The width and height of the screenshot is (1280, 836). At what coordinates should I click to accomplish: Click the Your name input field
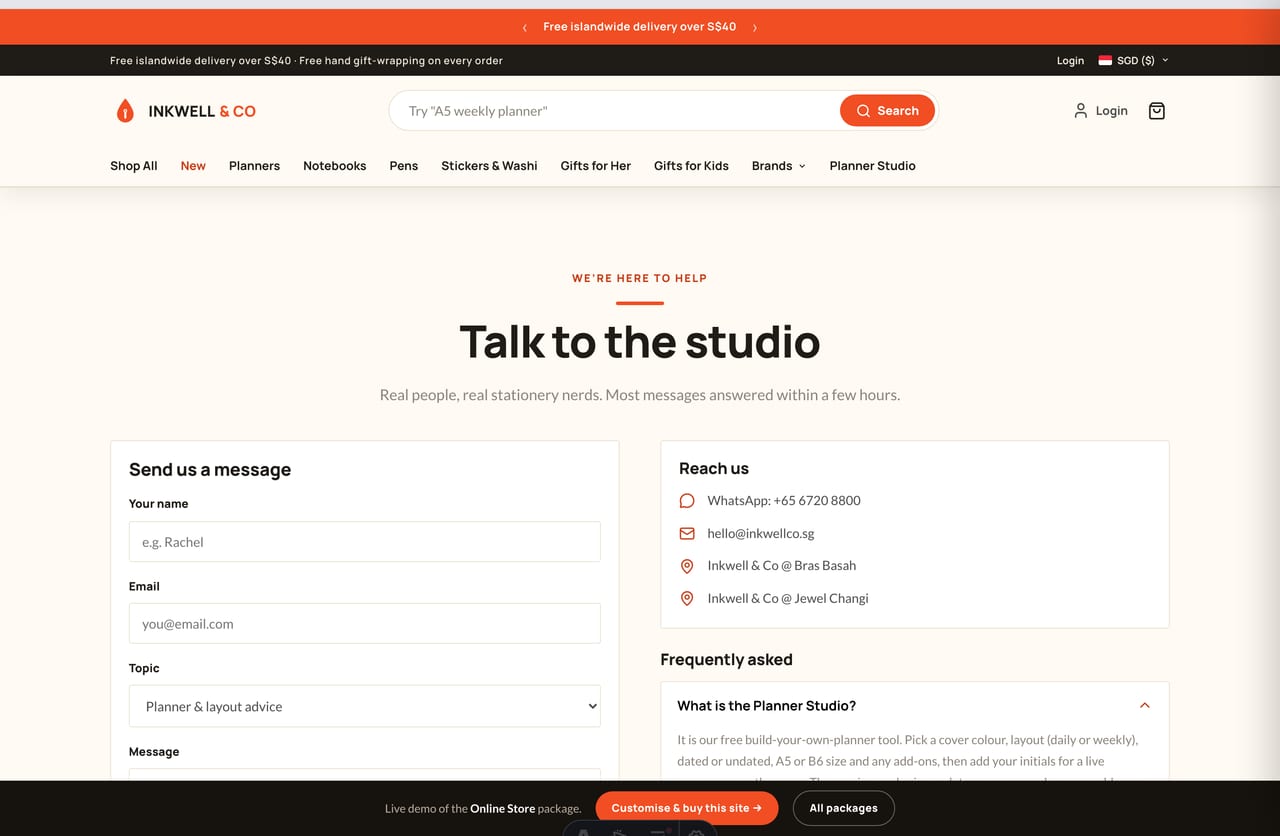365,541
